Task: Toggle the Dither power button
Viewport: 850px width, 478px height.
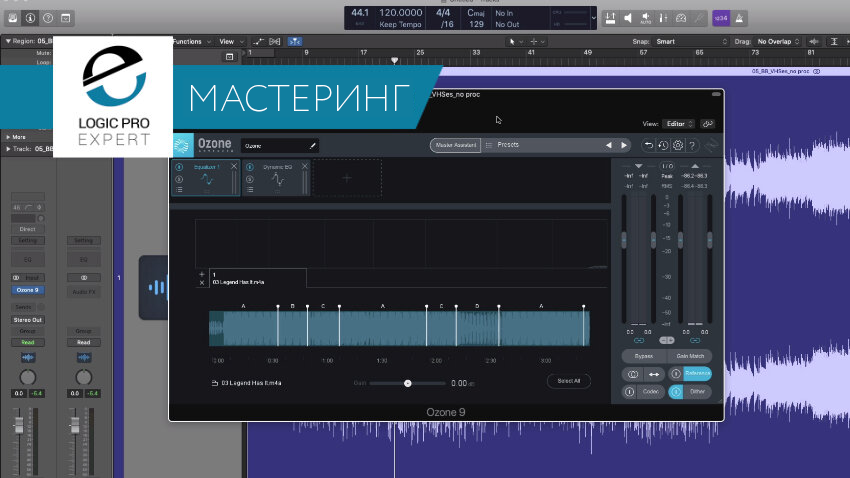Action: click(675, 392)
